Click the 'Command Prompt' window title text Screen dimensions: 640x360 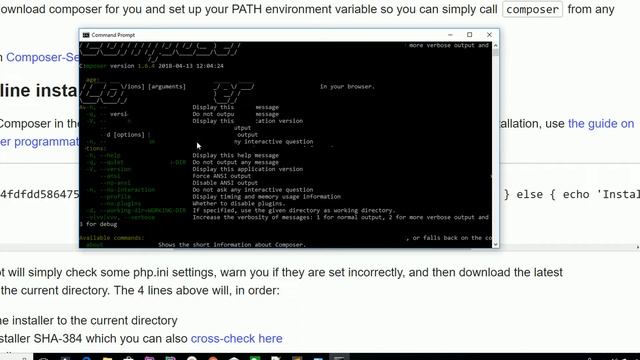113,35
